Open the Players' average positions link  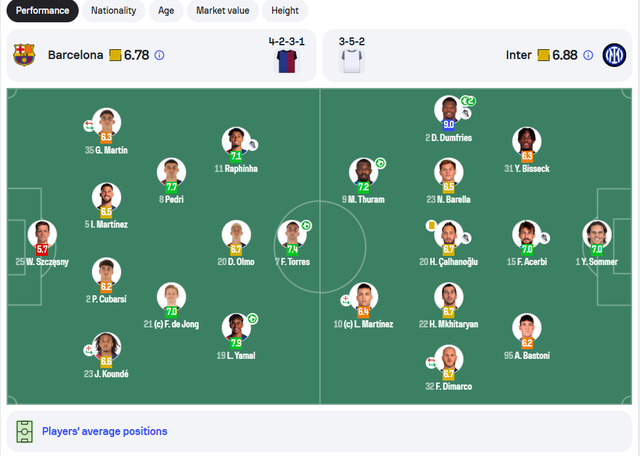click(104, 432)
